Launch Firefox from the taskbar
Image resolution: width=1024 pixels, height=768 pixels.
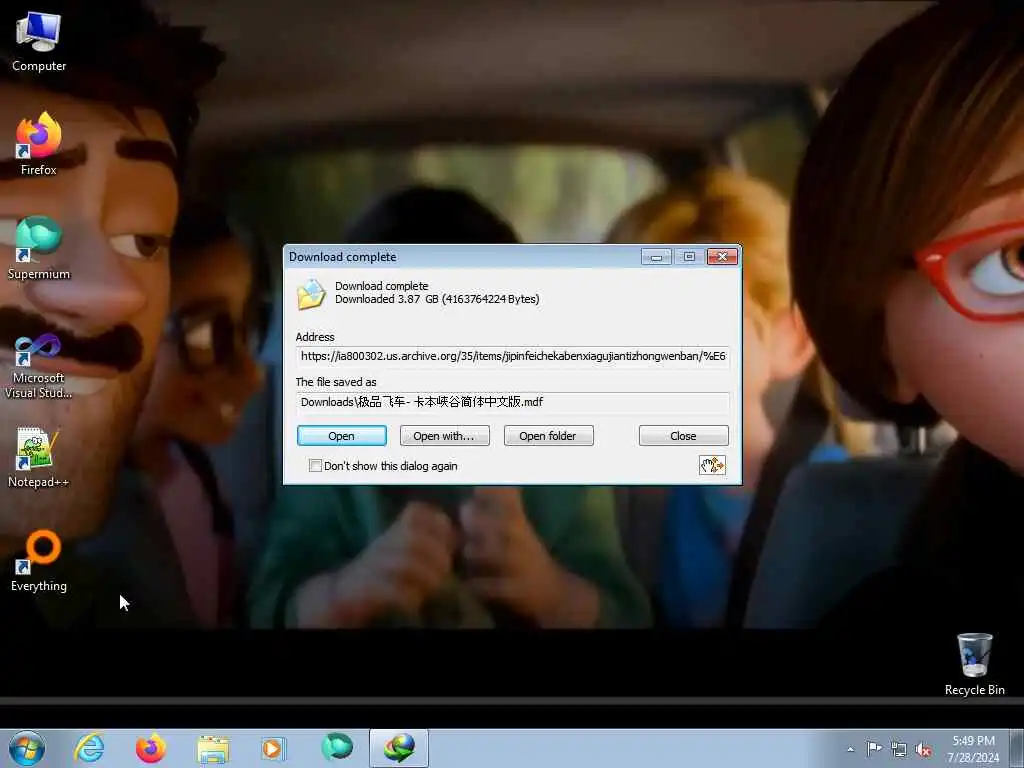151,748
